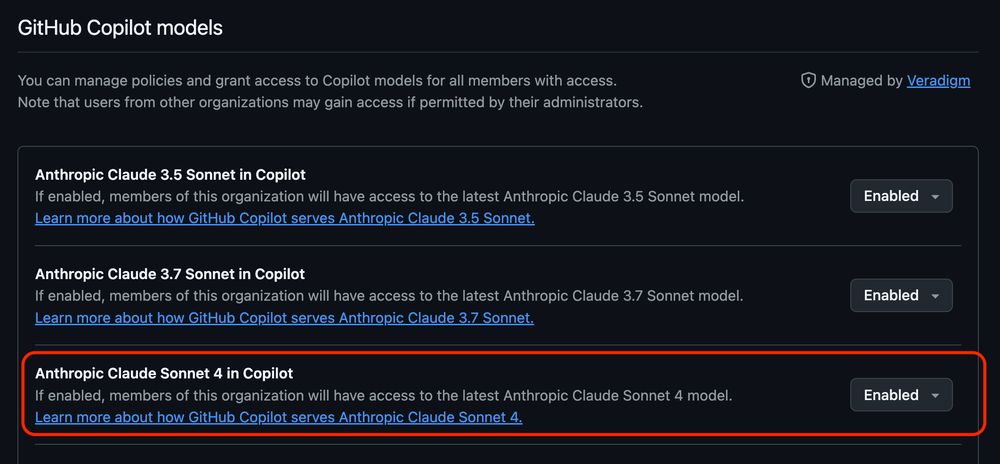Image resolution: width=1000 pixels, height=464 pixels.
Task: Click caret arrow on Claude Sonnet 4 dropdown
Action: [935, 396]
